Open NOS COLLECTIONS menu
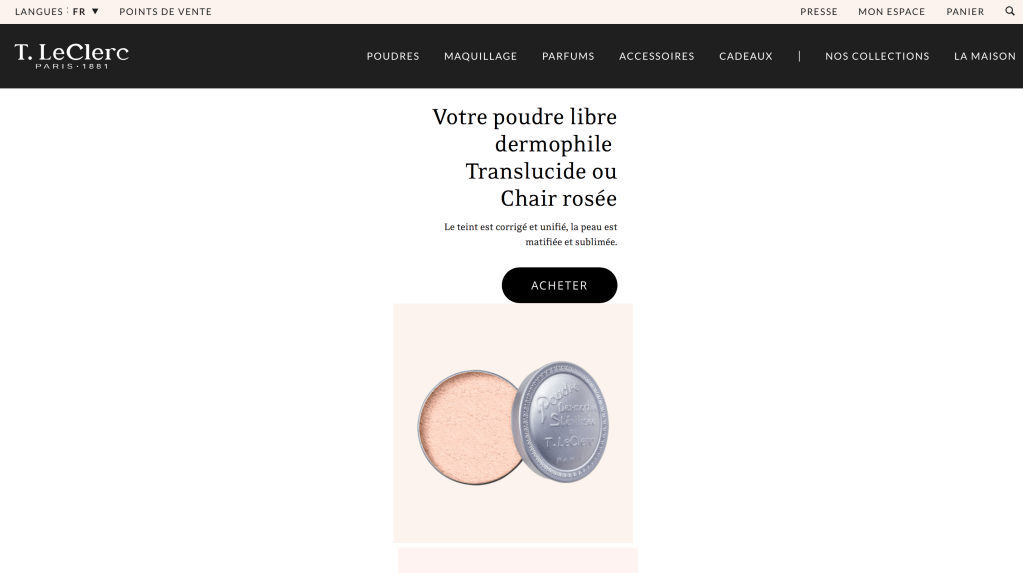The height and width of the screenshot is (573, 1023). click(x=877, y=56)
